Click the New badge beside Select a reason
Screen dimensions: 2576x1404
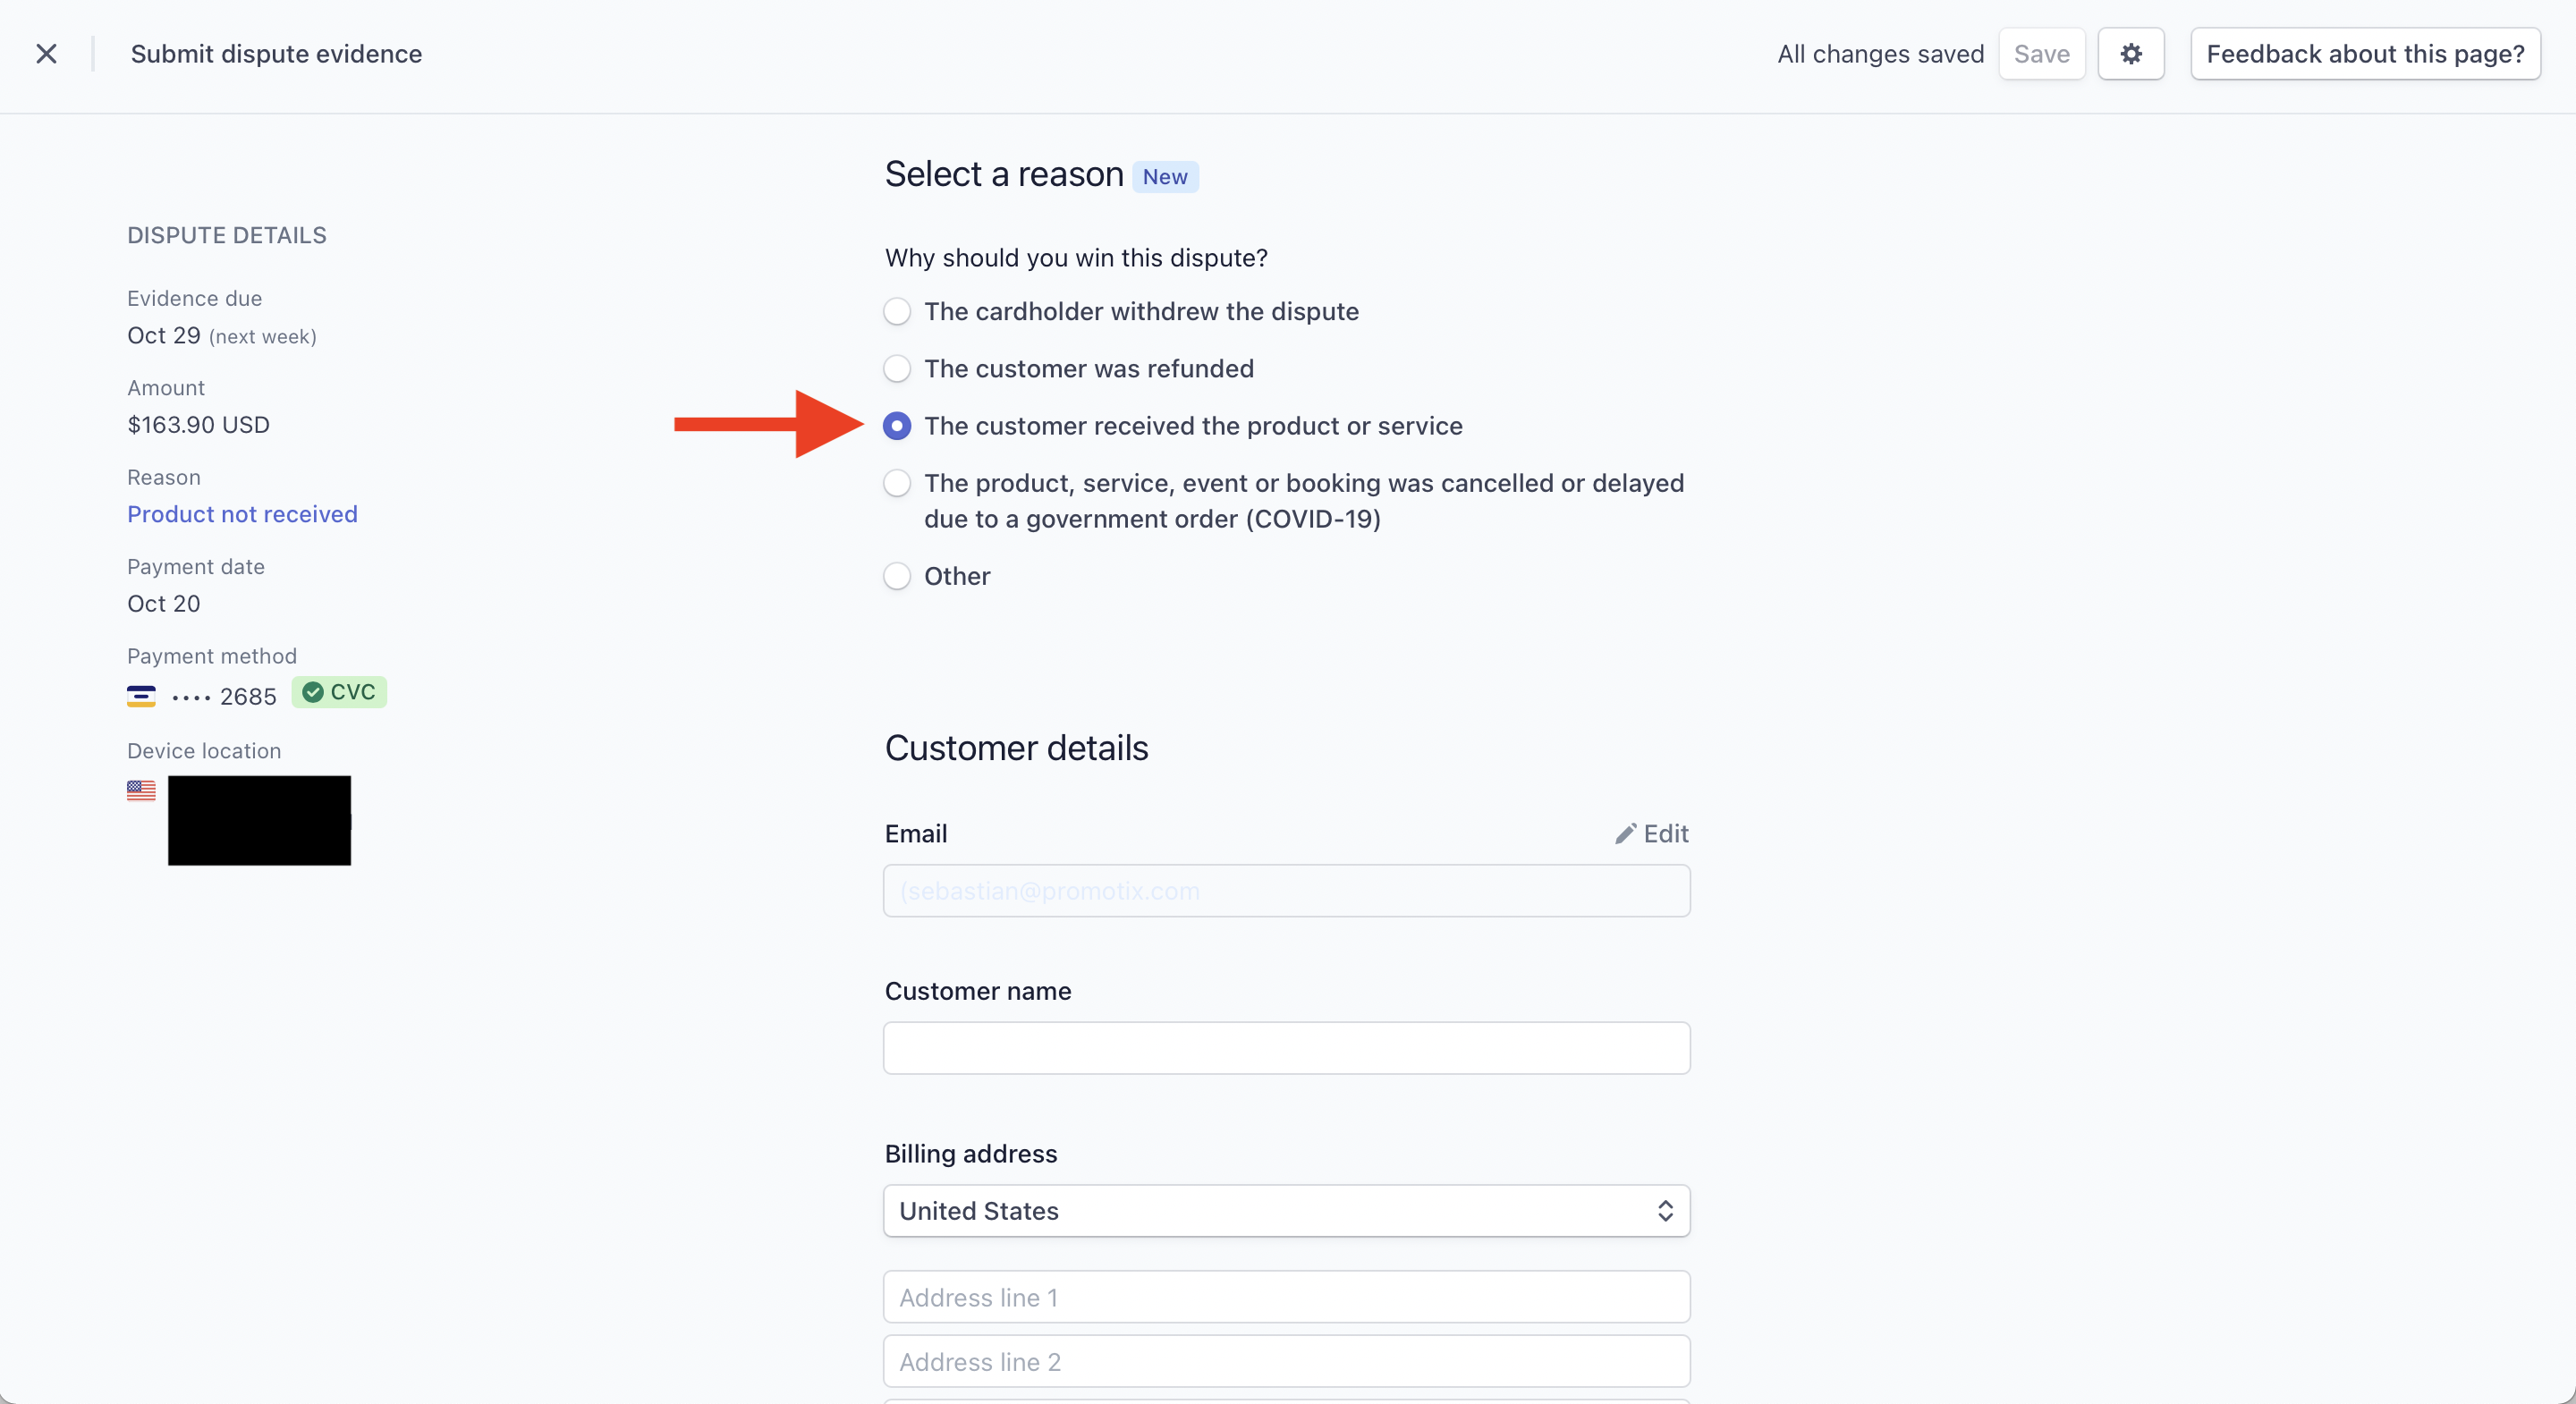point(1165,176)
